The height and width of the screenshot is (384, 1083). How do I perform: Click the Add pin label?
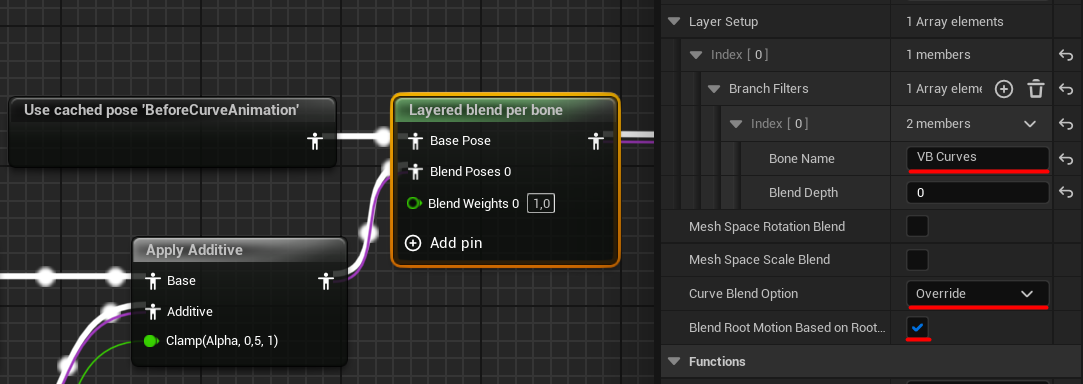[456, 243]
